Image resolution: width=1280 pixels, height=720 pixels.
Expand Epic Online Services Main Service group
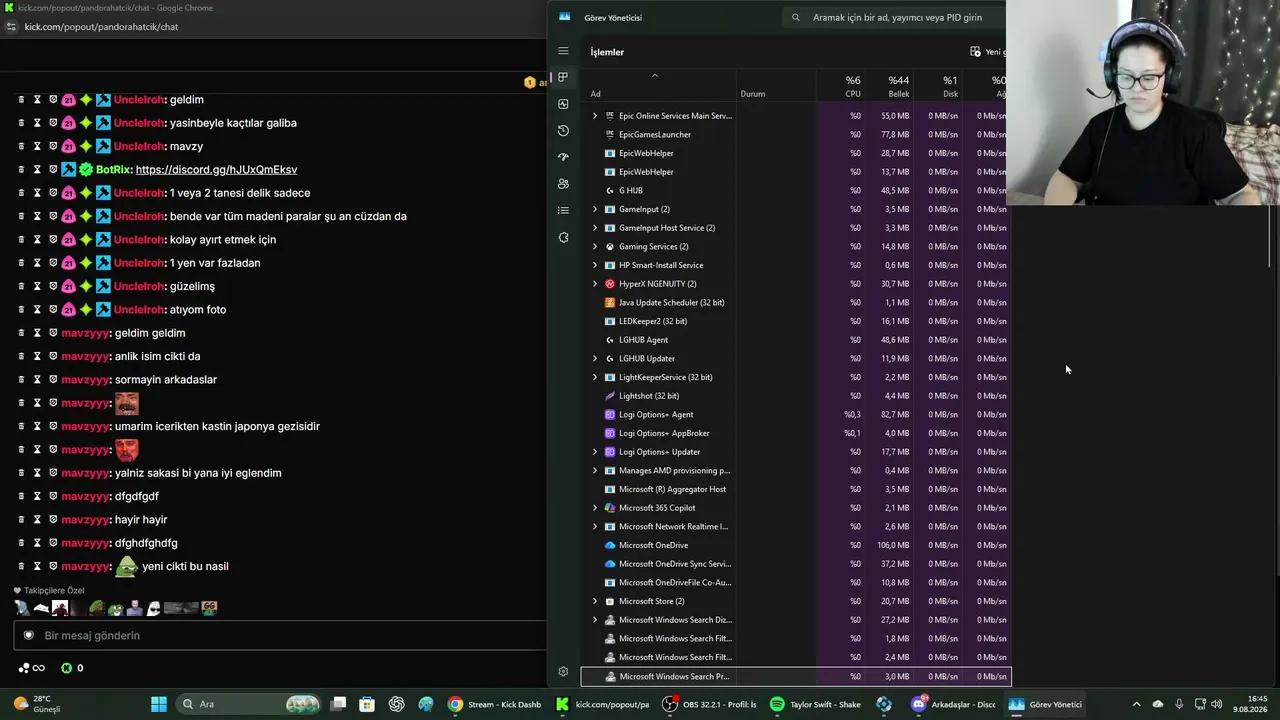(595, 116)
